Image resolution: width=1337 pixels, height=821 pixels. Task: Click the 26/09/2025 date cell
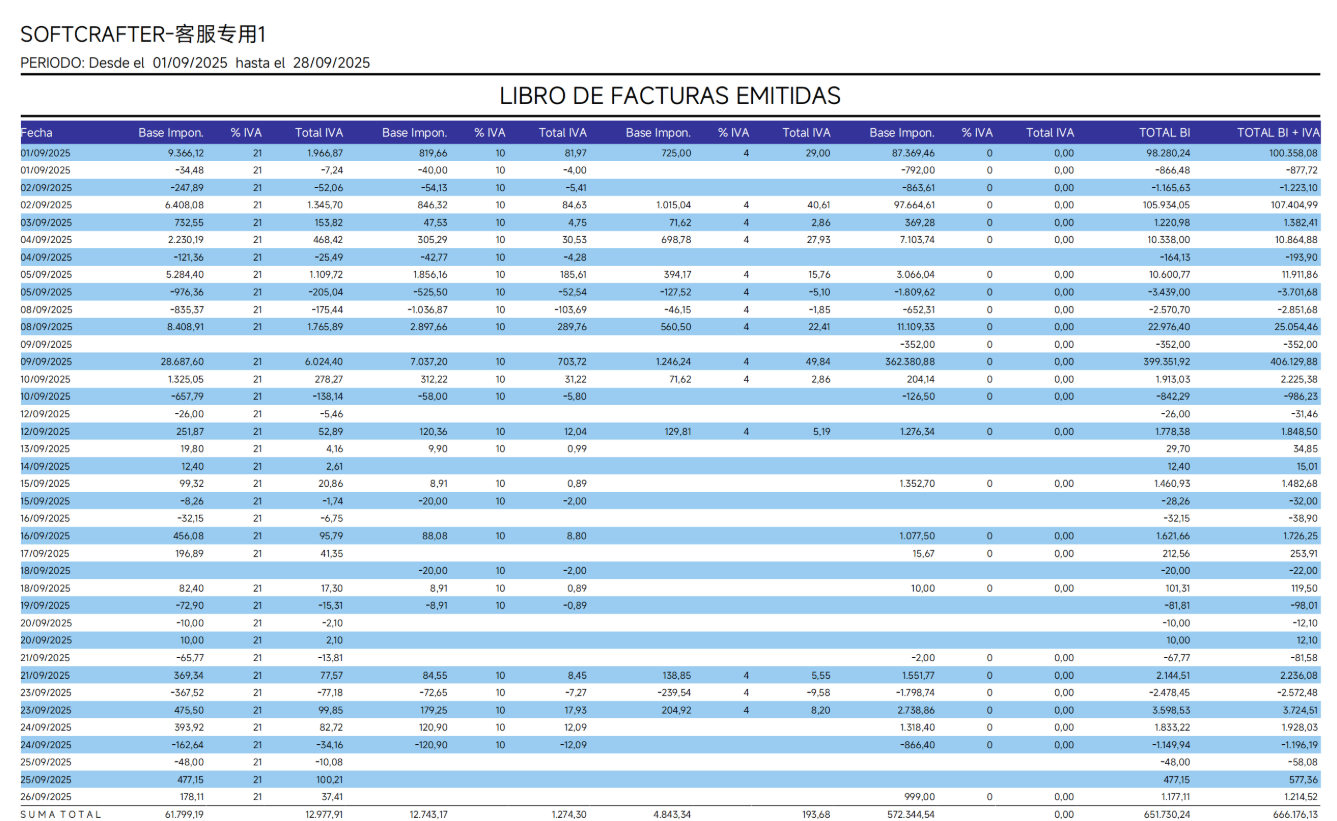pos(45,797)
